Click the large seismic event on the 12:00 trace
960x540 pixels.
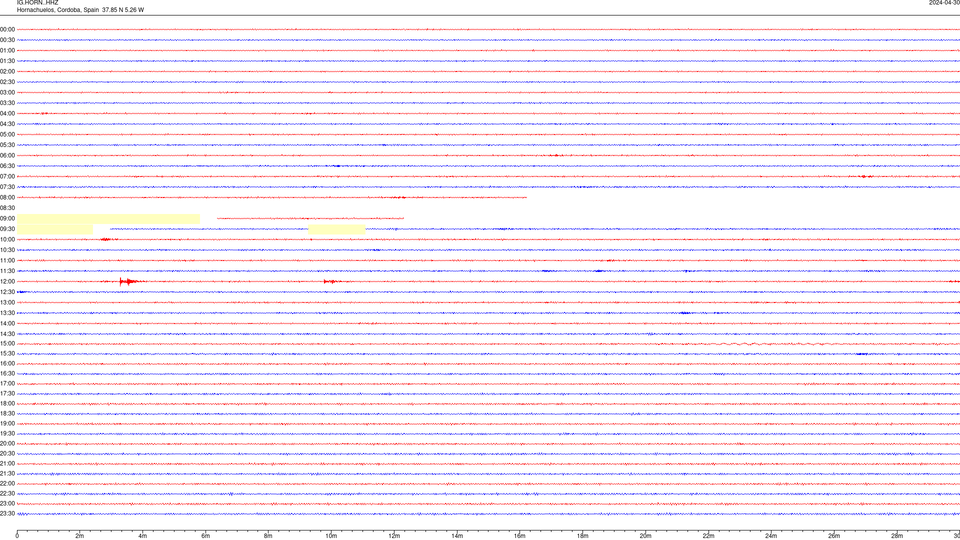pyautogui.click(x=130, y=282)
